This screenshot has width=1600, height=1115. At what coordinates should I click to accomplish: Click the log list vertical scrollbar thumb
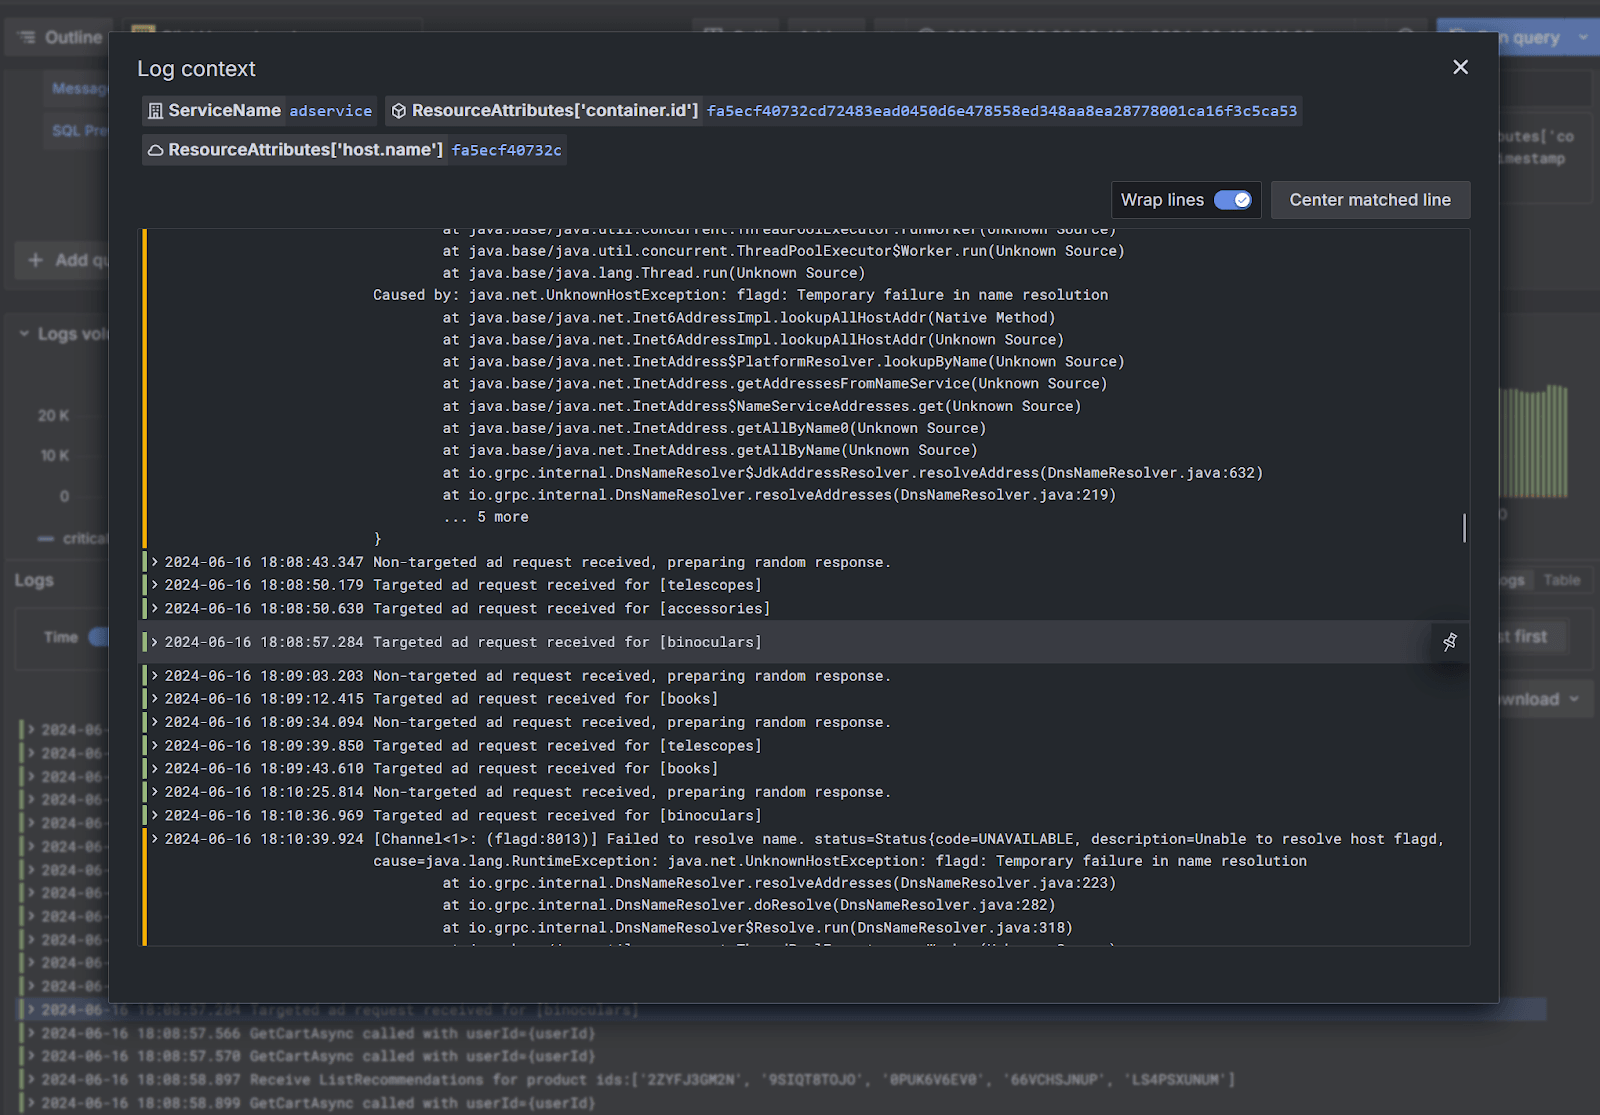coord(1464,528)
